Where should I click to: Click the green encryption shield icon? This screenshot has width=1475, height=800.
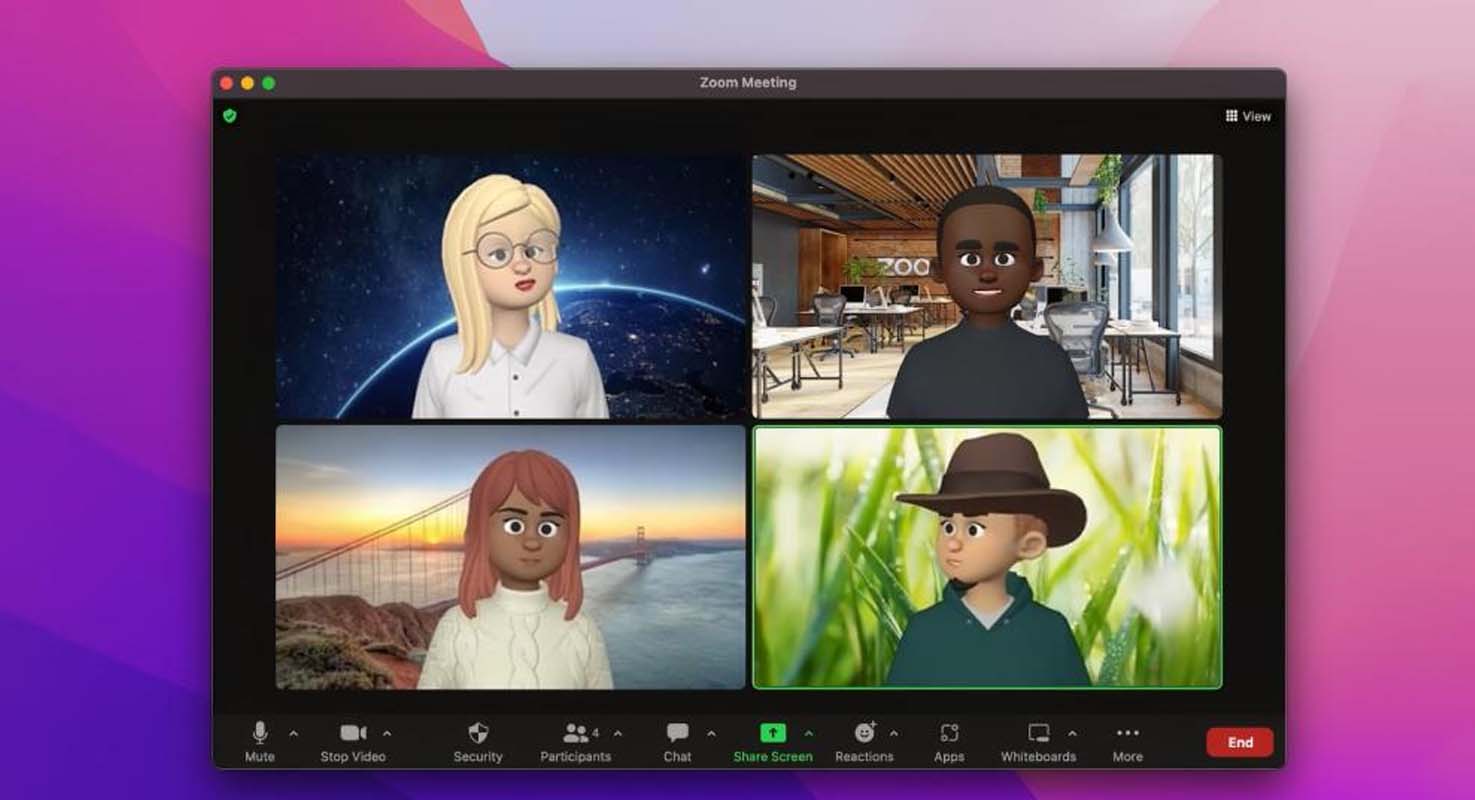pyautogui.click(x=230, y=116)
